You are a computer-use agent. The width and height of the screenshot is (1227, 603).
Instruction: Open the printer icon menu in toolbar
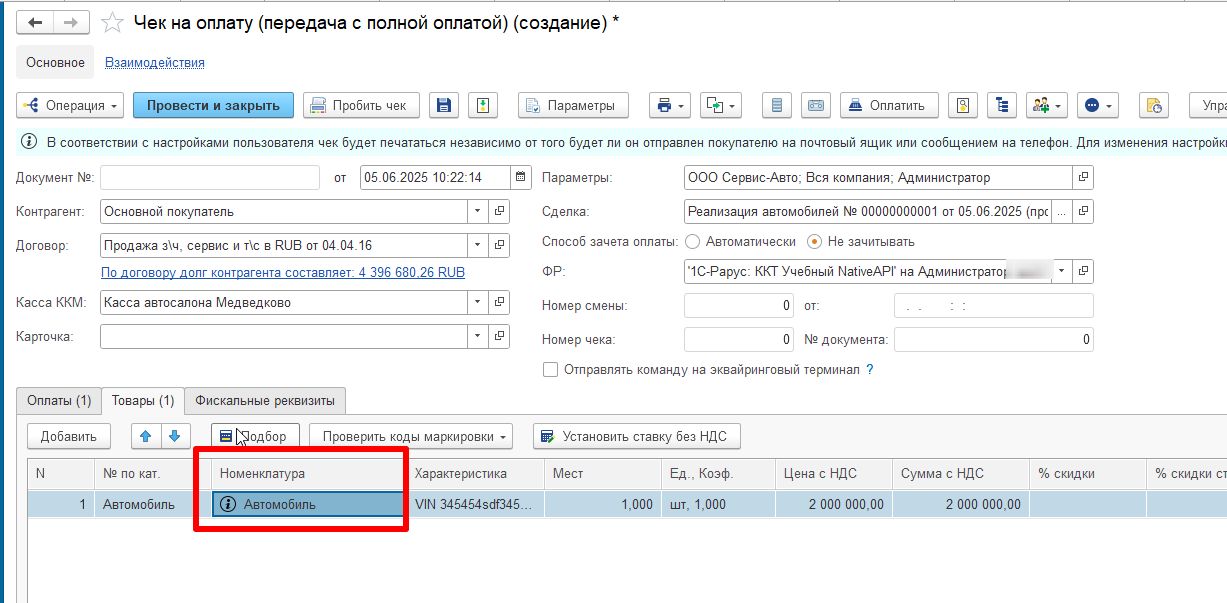[669, 105]
